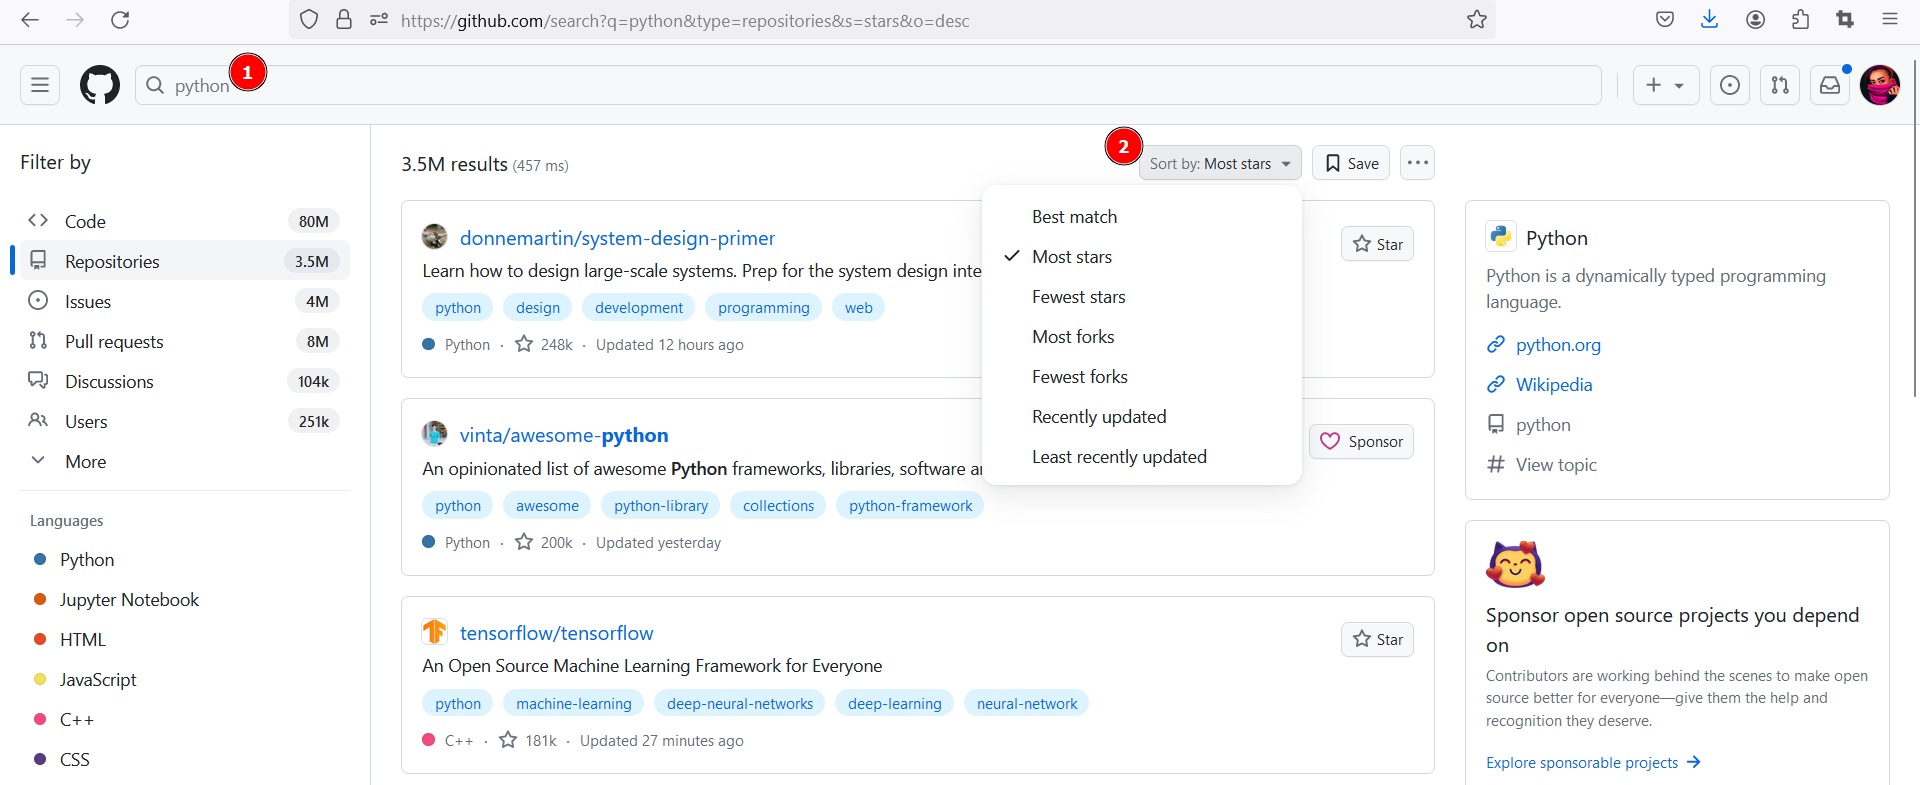Select Recently updated sort option

pyautogui.click(x=1142, y=417)
